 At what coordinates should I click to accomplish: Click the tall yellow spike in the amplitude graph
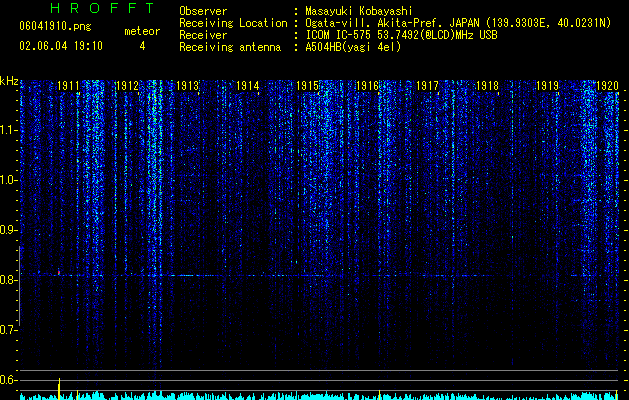59,388
